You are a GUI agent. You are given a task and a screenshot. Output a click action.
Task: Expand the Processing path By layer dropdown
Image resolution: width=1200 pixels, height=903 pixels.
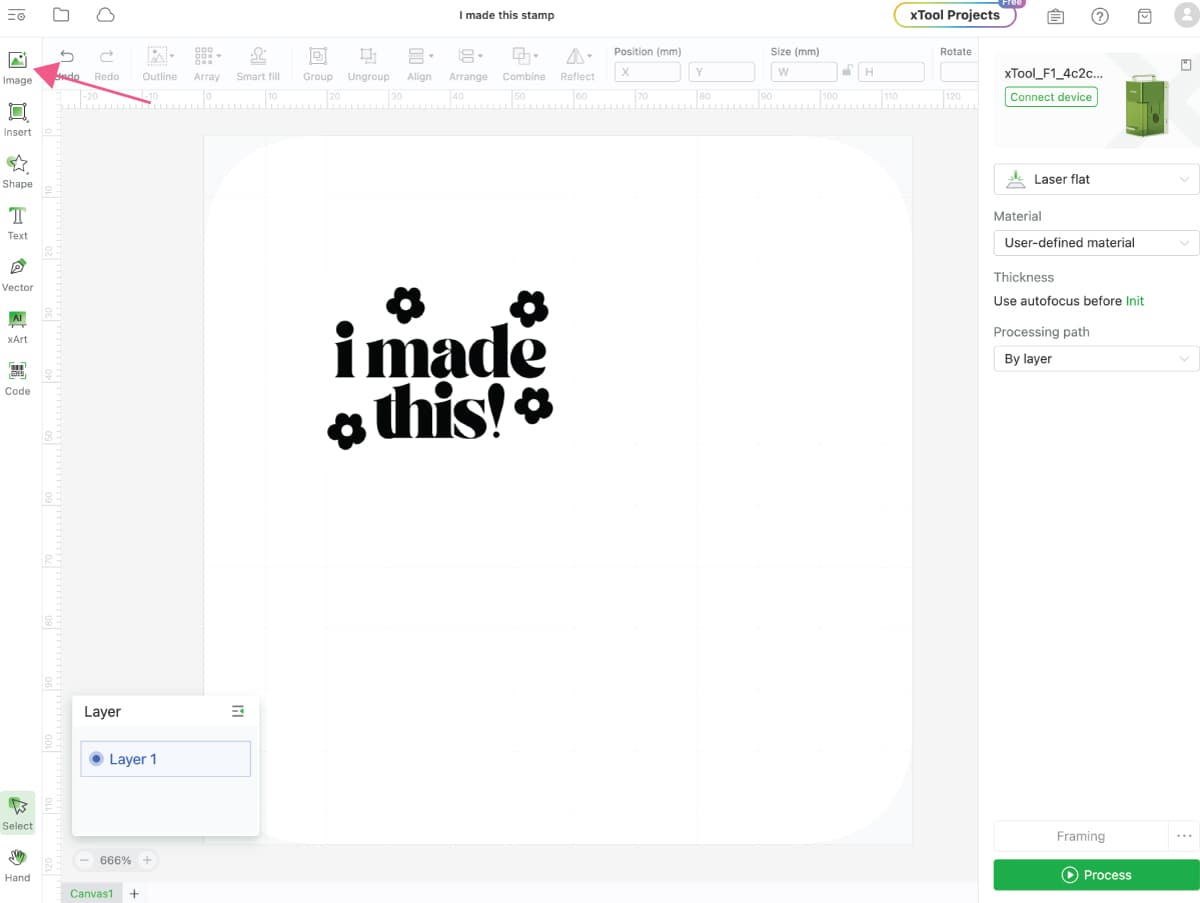pos(1096,359)
